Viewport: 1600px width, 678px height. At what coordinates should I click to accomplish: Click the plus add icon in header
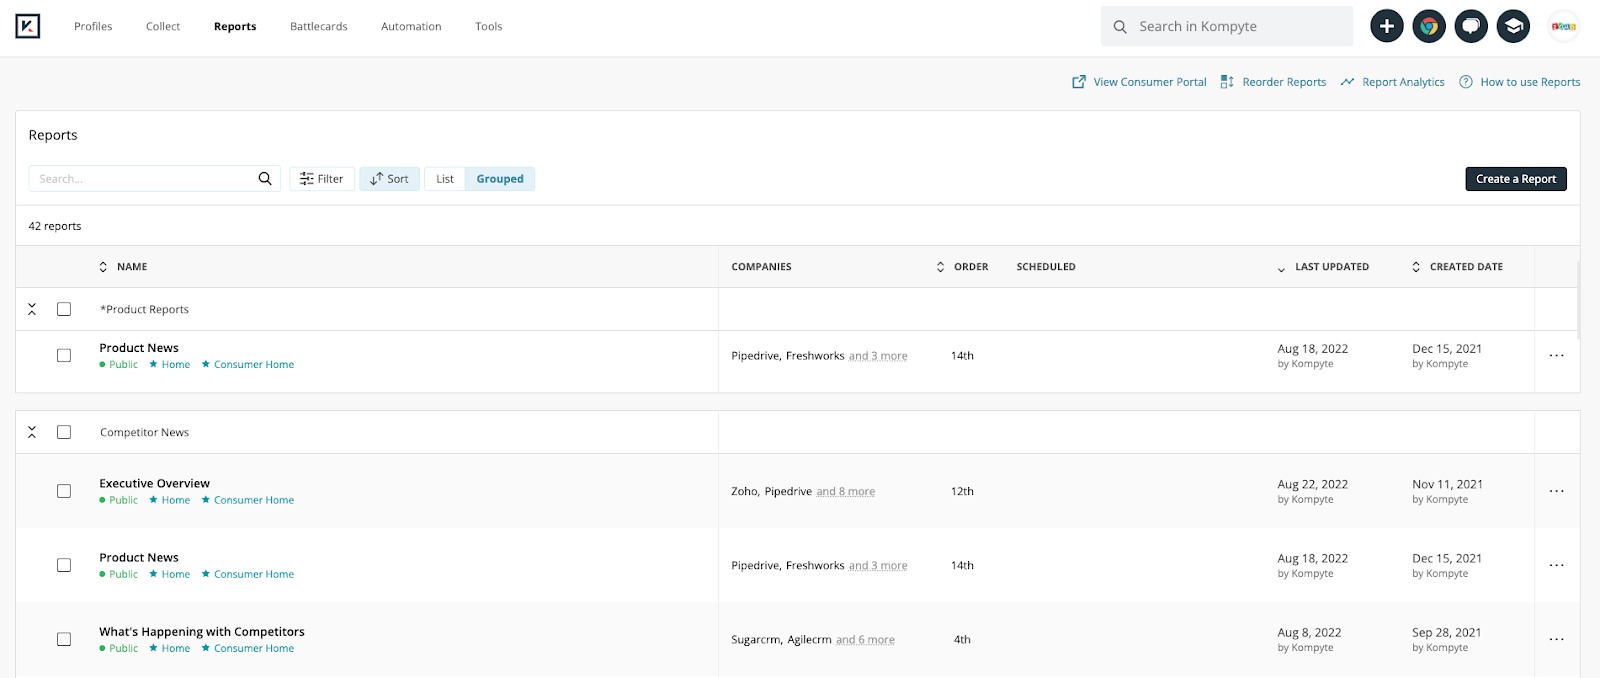point(1386,26)
